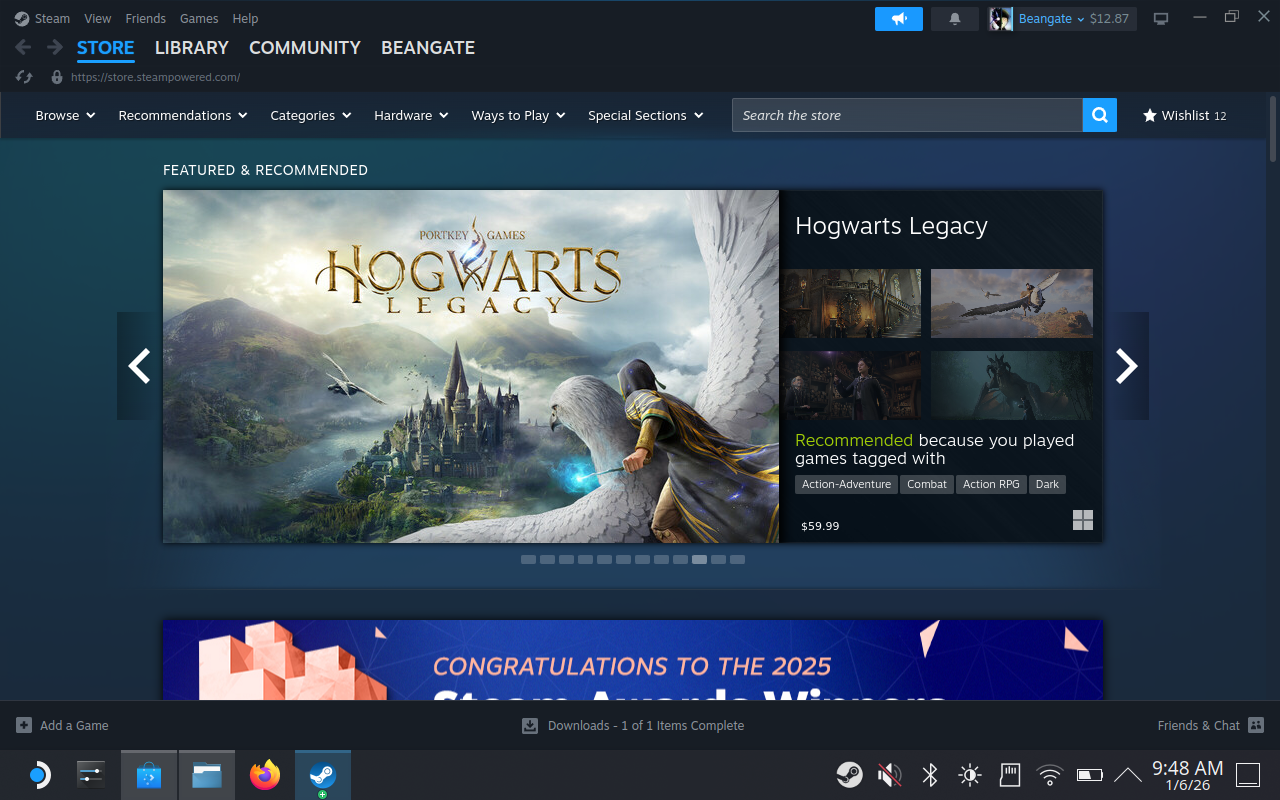Image resolution: width=1280 pixels, height=800 pixels.
Task: Click the remote play monitor icon top right
Action: [x=1160, y=18]
